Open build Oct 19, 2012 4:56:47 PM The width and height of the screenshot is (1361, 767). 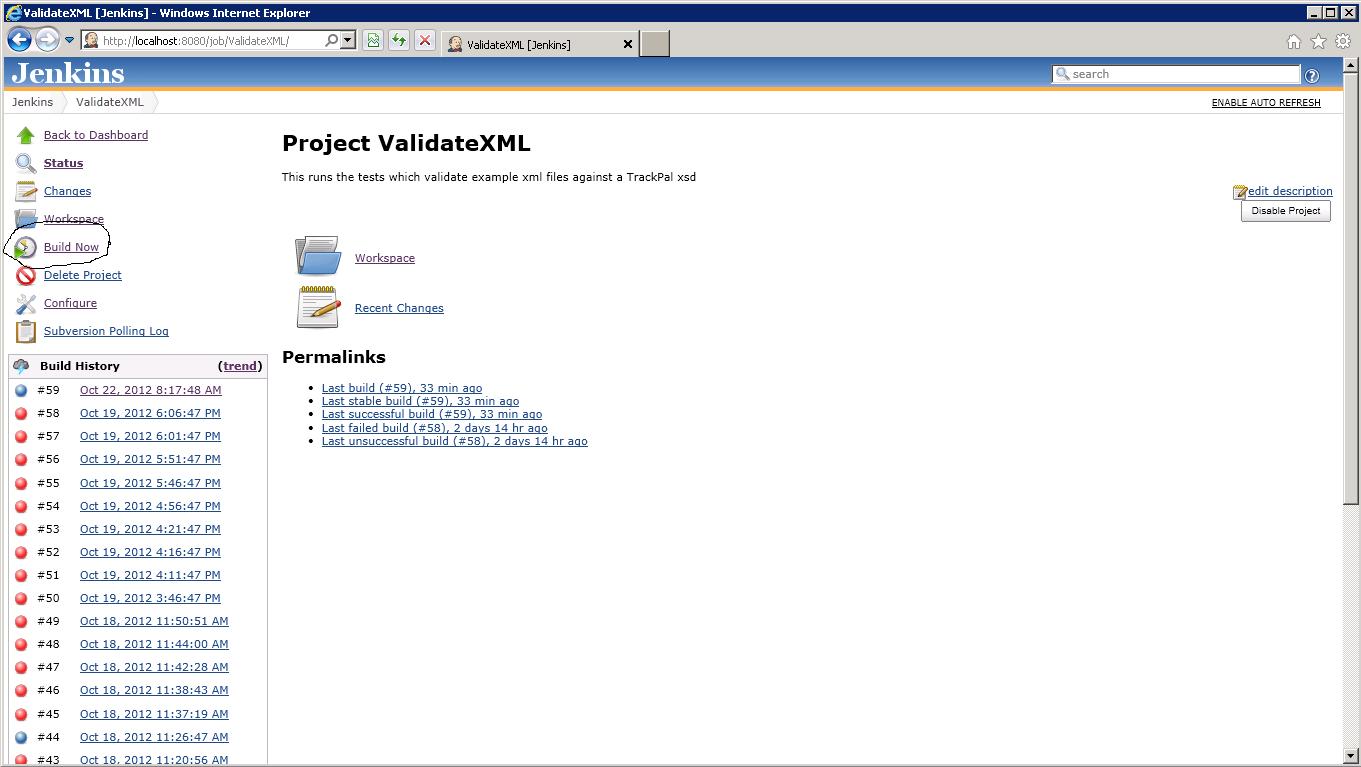(x=150, y=506)
